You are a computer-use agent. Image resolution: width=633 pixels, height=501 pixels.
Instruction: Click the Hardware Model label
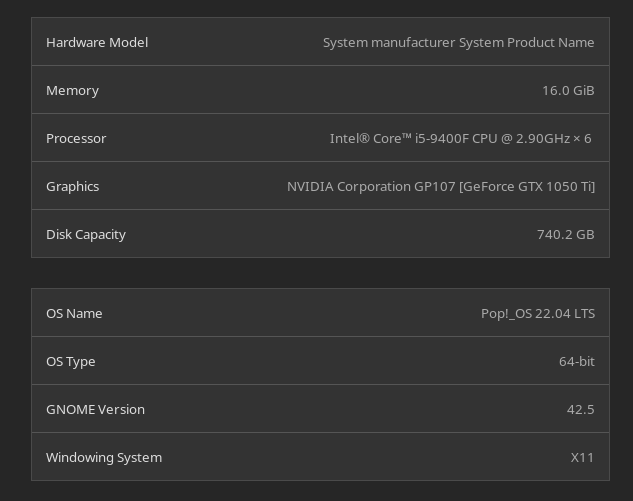97,42
